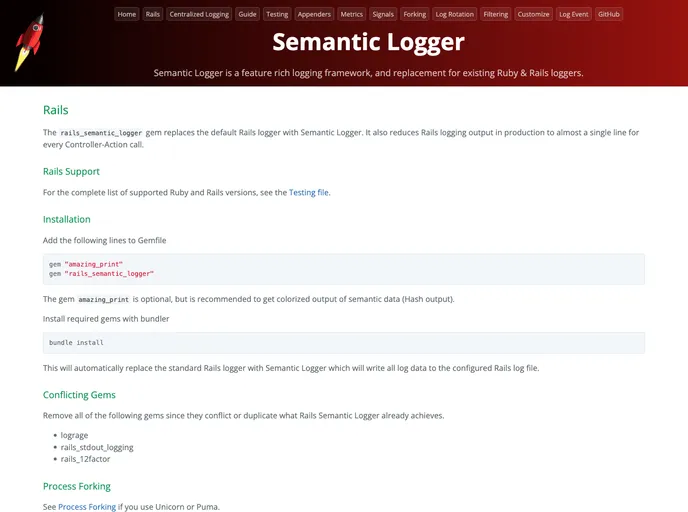
Task: Click the gem "amazing_print" code line
Action: 86,264
